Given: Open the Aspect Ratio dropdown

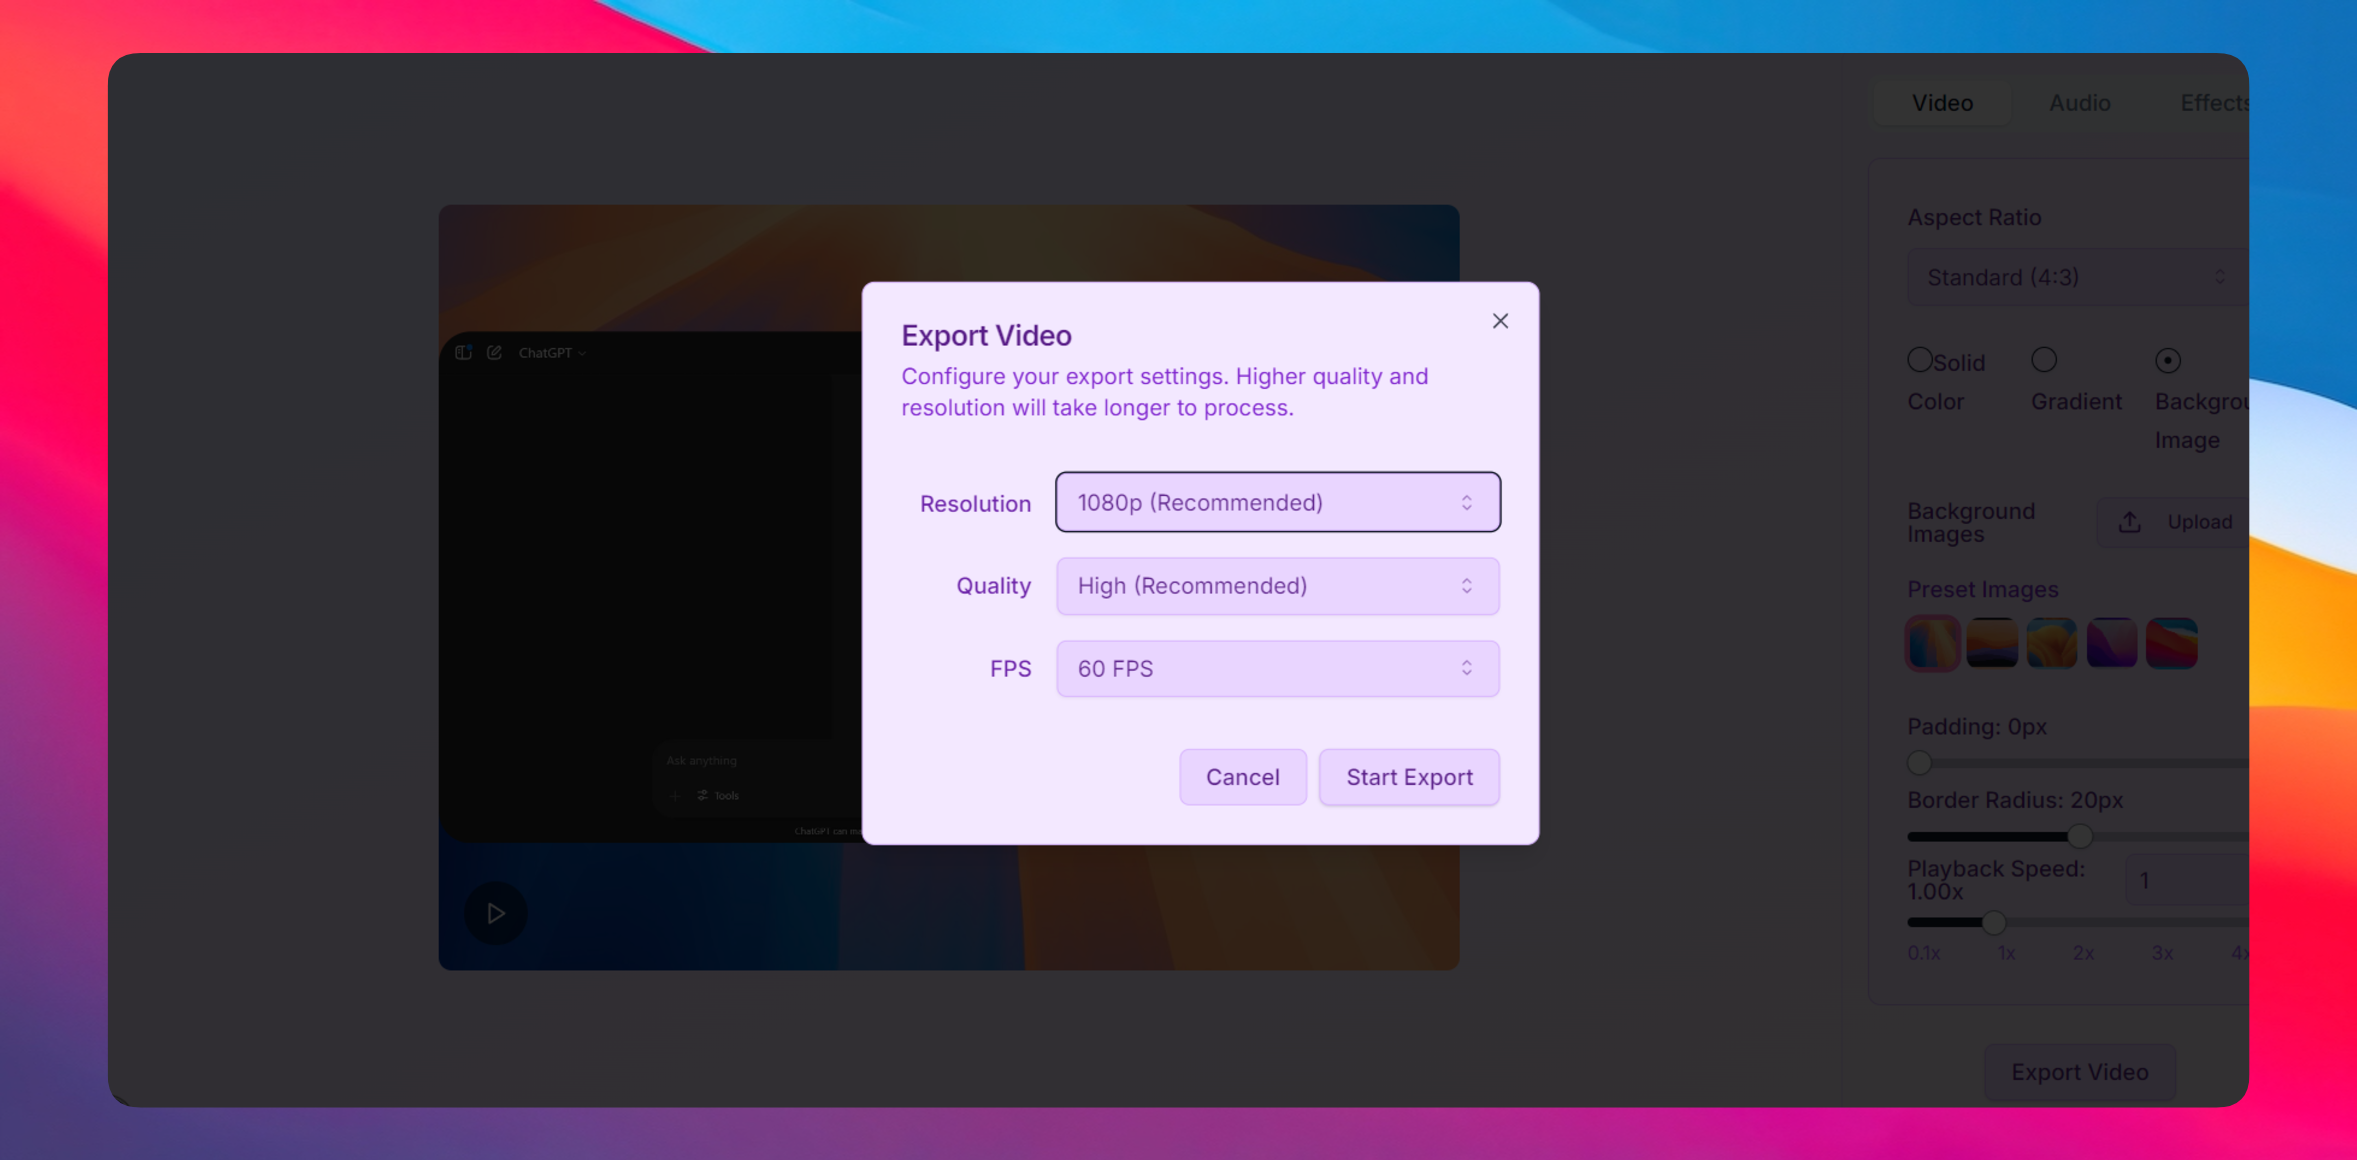Looking at the screenshot, I should pos(2077,277).
